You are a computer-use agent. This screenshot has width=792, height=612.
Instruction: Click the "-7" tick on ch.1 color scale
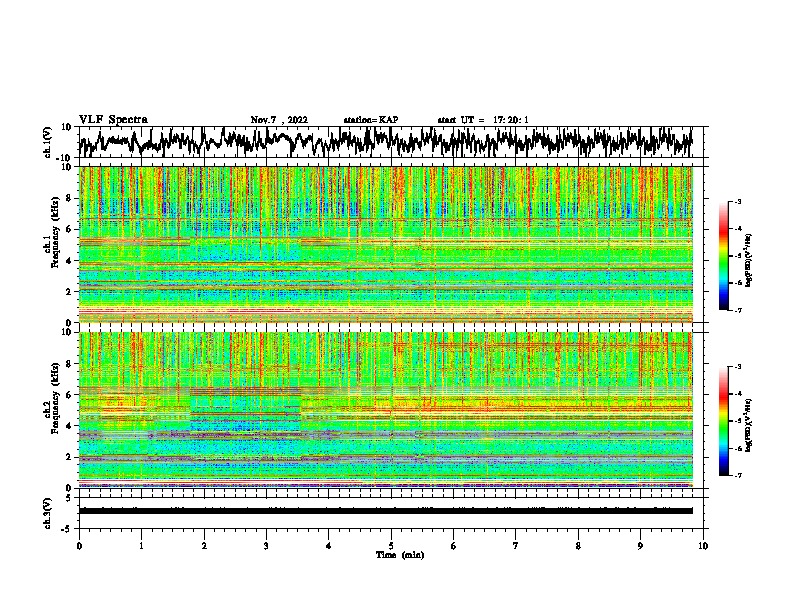(738, 310)
